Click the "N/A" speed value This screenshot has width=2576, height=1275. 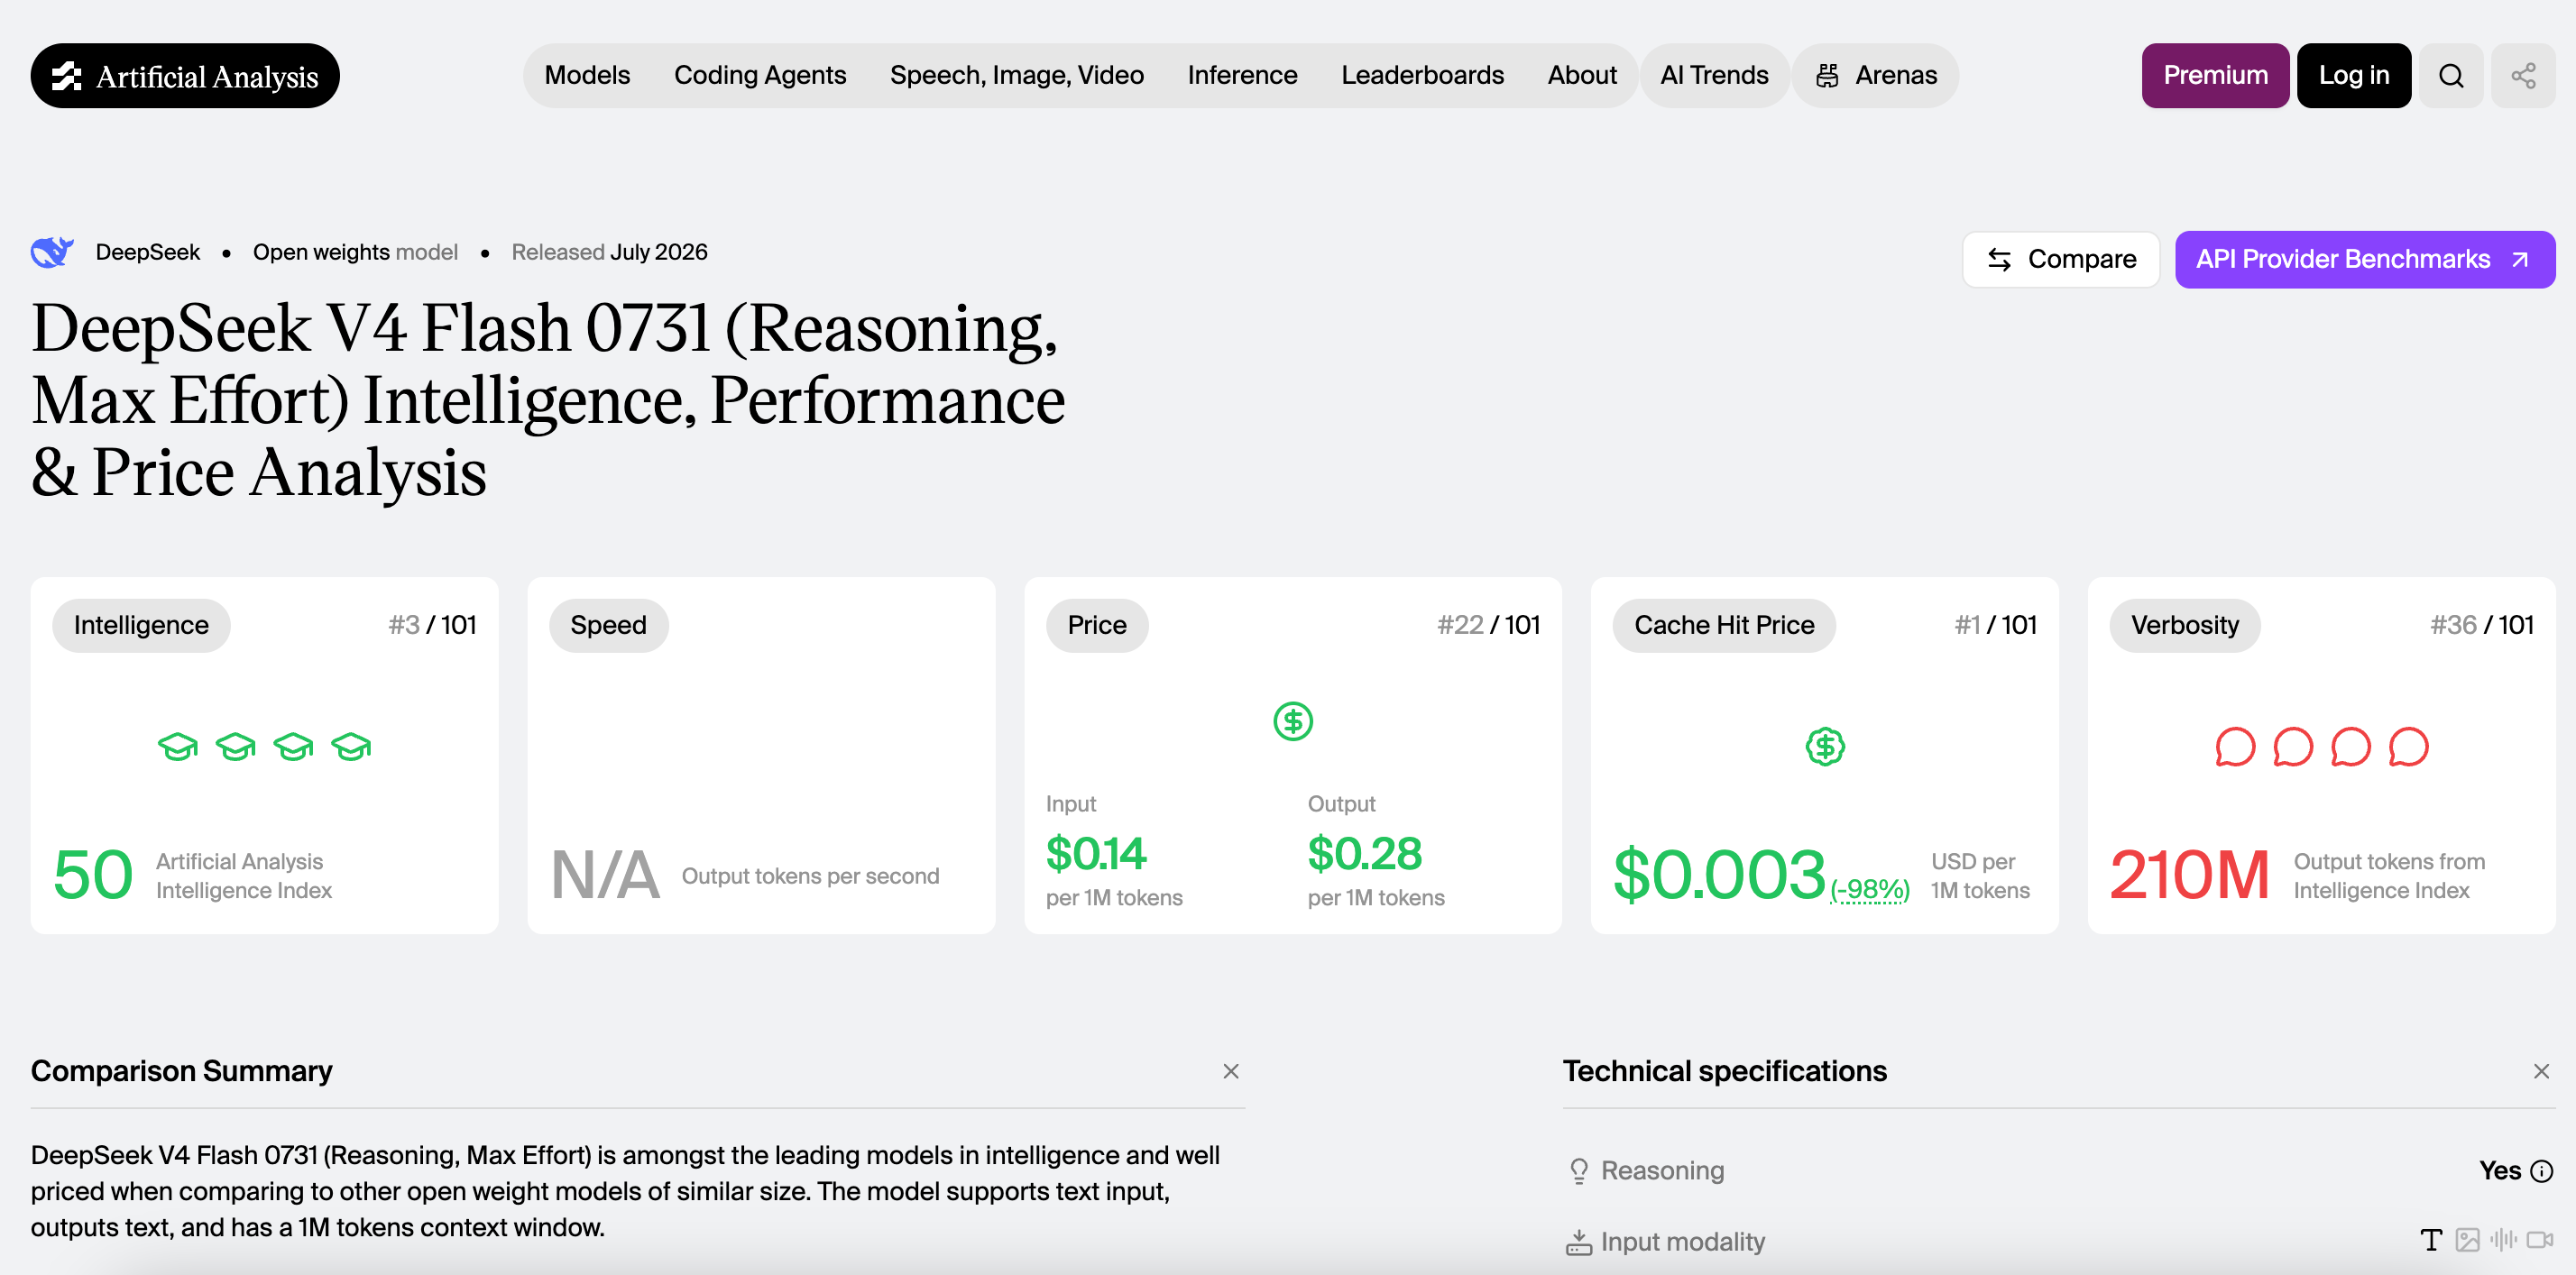coord(605,875)
